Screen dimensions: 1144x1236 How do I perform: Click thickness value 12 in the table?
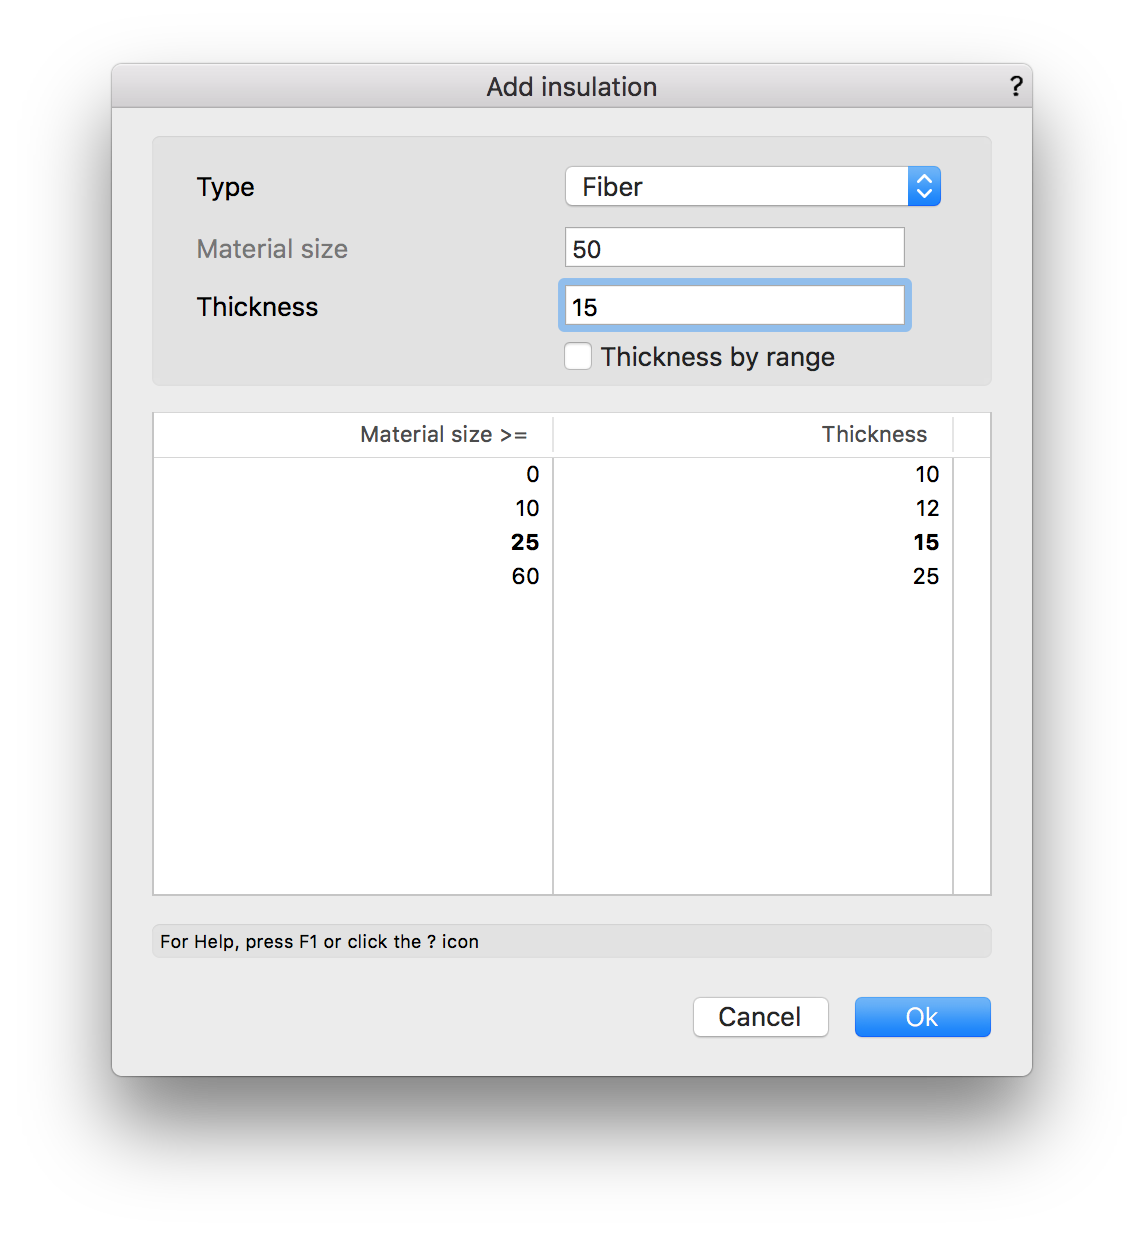tap(927, 509)
